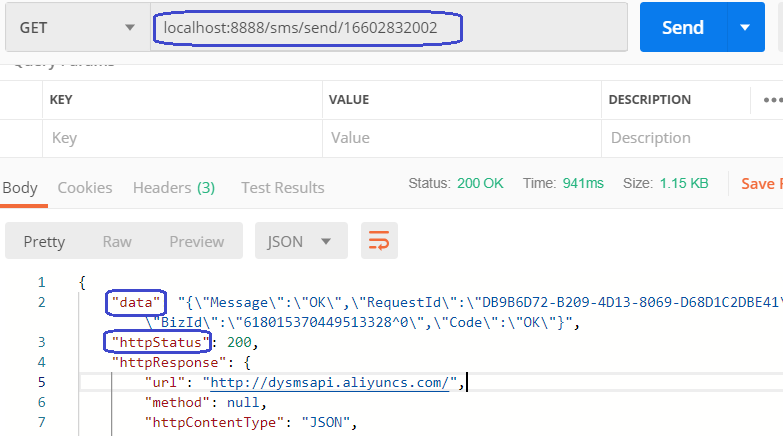Click the "method" key in response
This screenshot has height=436, width=783.
click(178, 403)
